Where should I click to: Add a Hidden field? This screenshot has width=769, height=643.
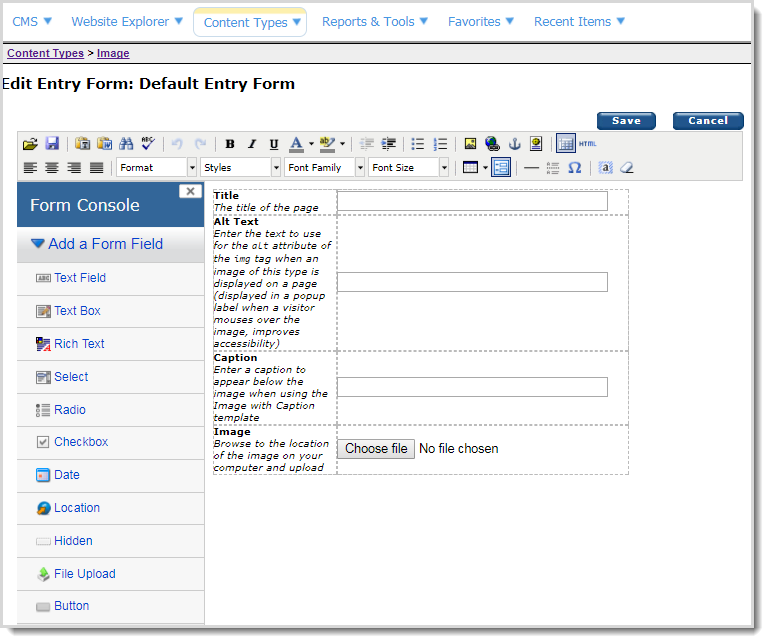pyautogui.click(x=111, y=542)
